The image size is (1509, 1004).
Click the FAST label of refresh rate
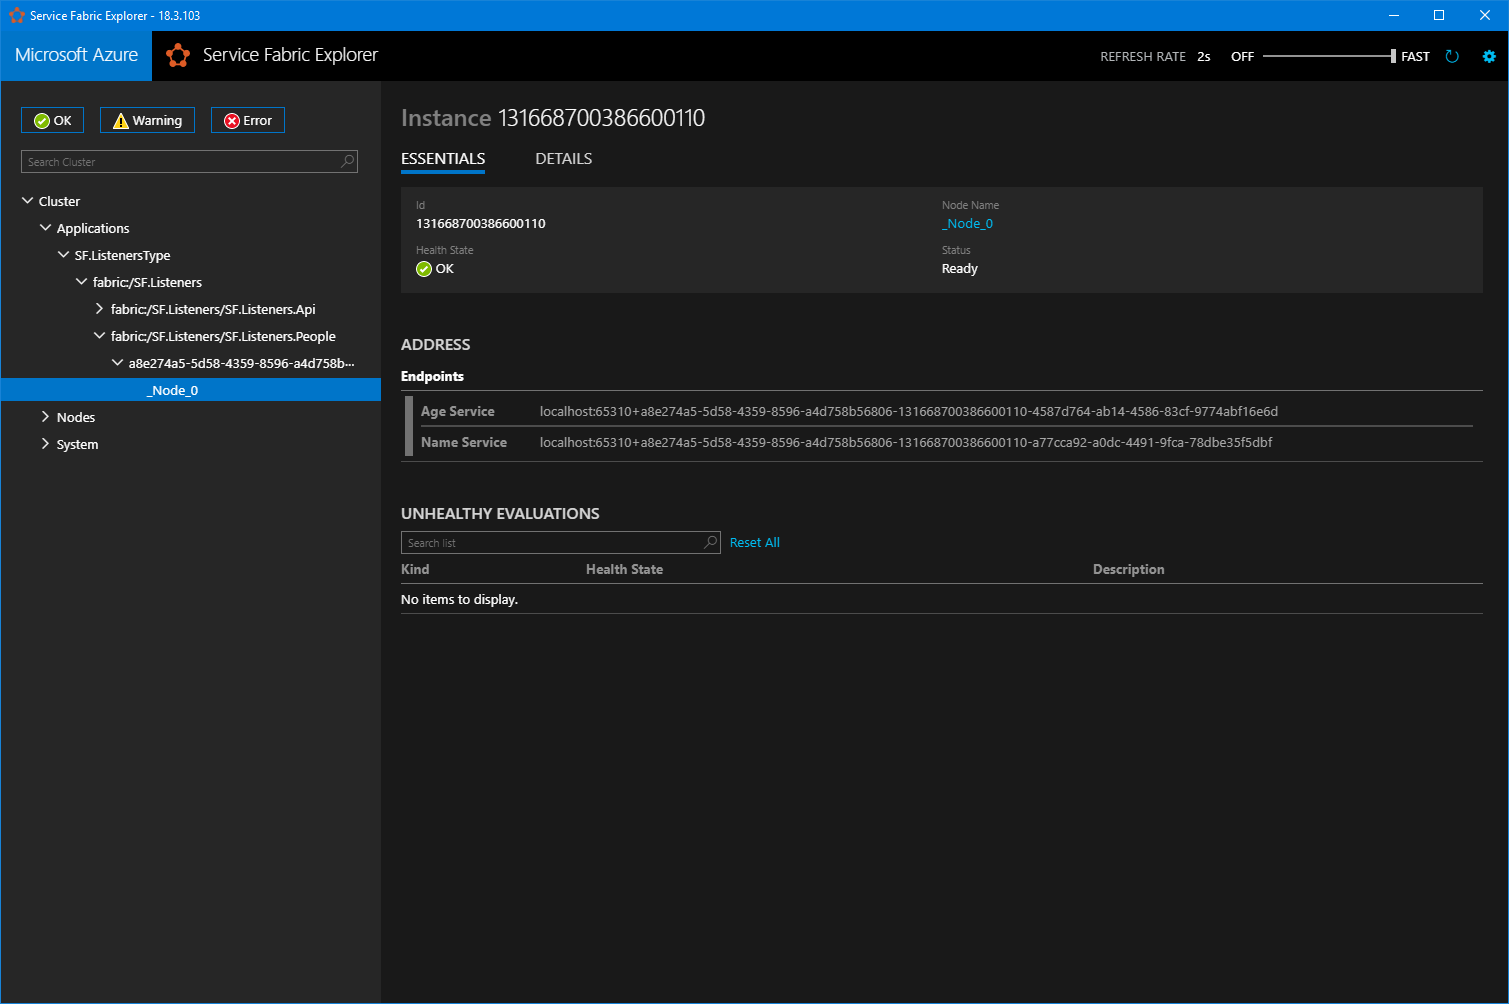click(1415, 57)
